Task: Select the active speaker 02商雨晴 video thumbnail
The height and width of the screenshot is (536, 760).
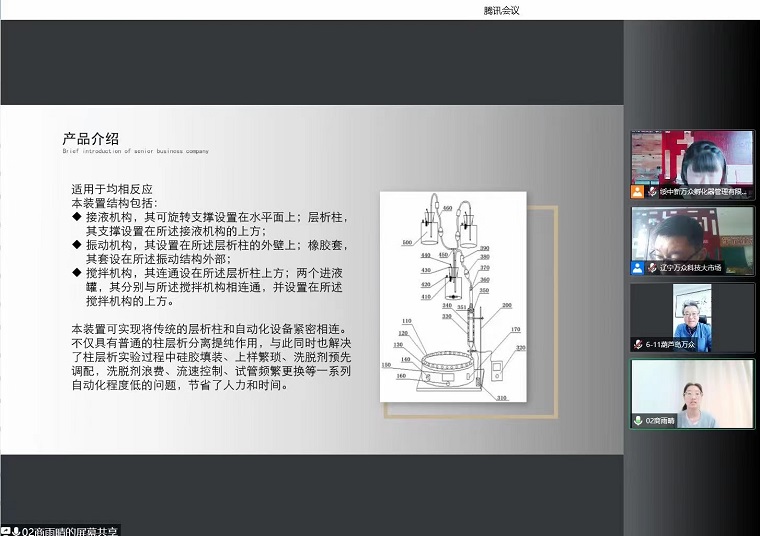Action: (692, 394)
